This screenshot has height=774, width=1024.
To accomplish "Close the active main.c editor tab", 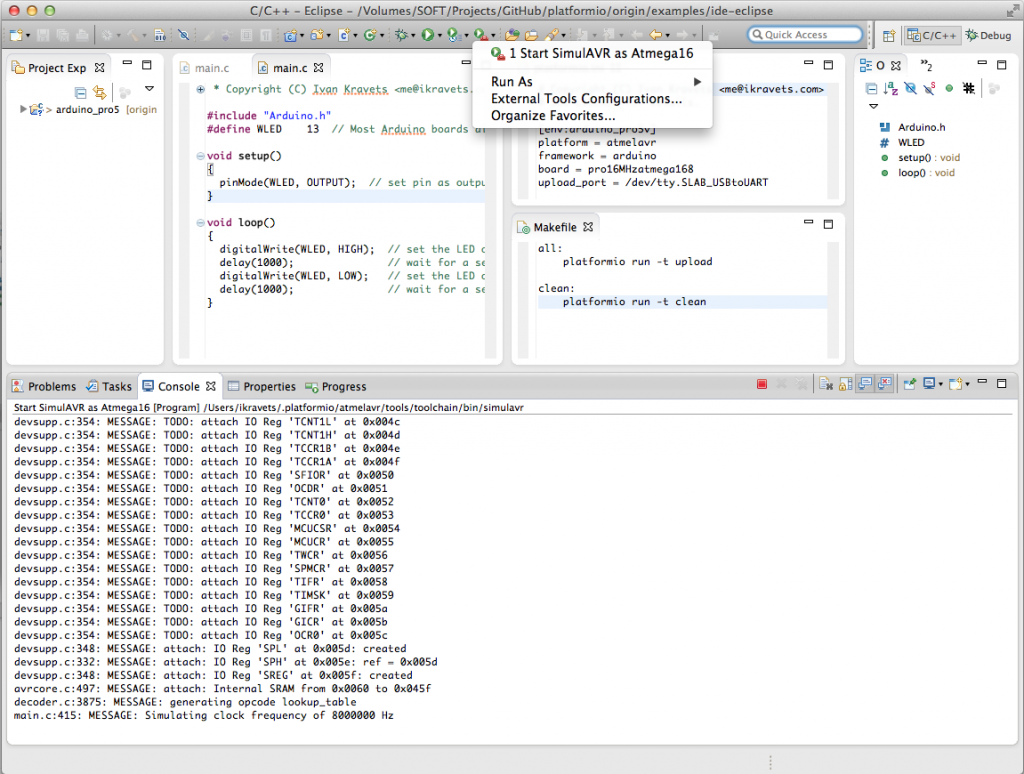I will pos(319,68).
